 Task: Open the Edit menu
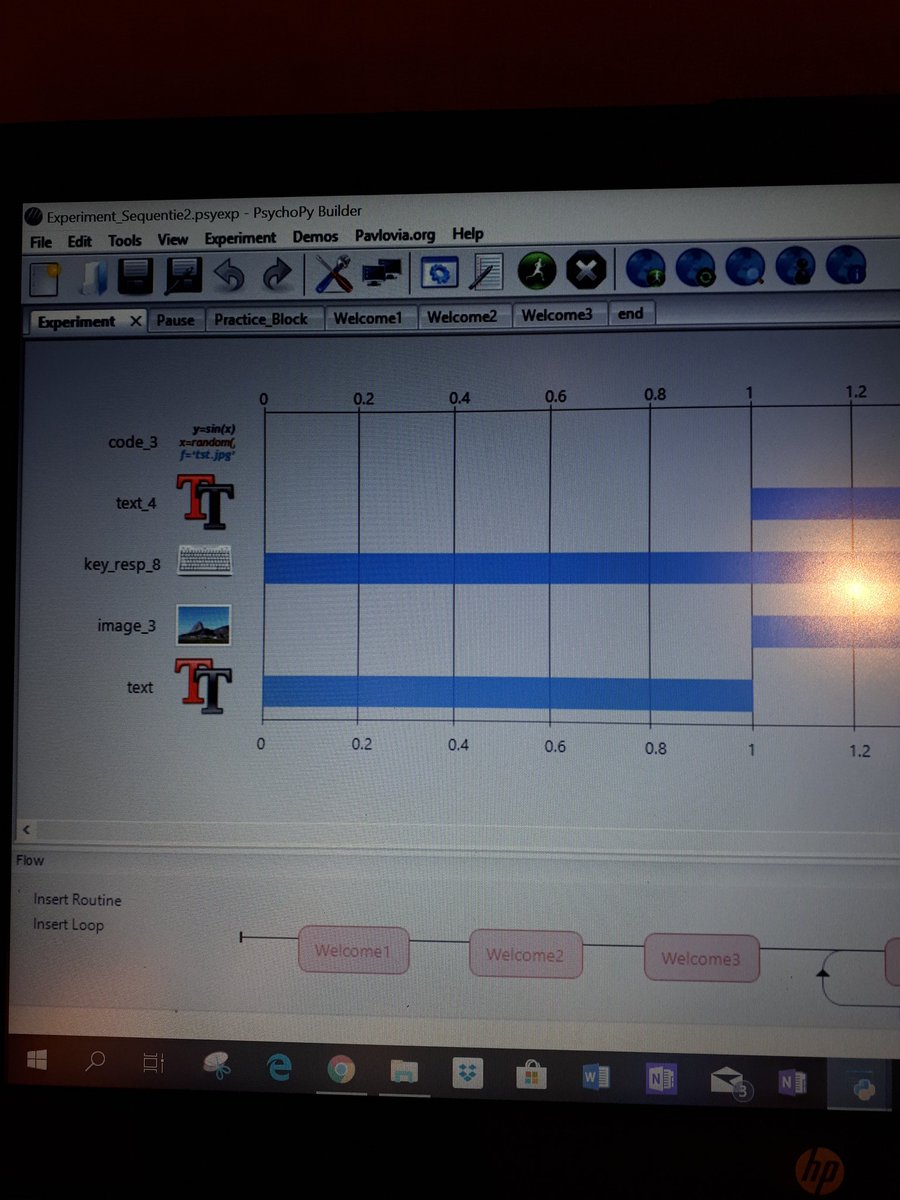coord(79,242)
